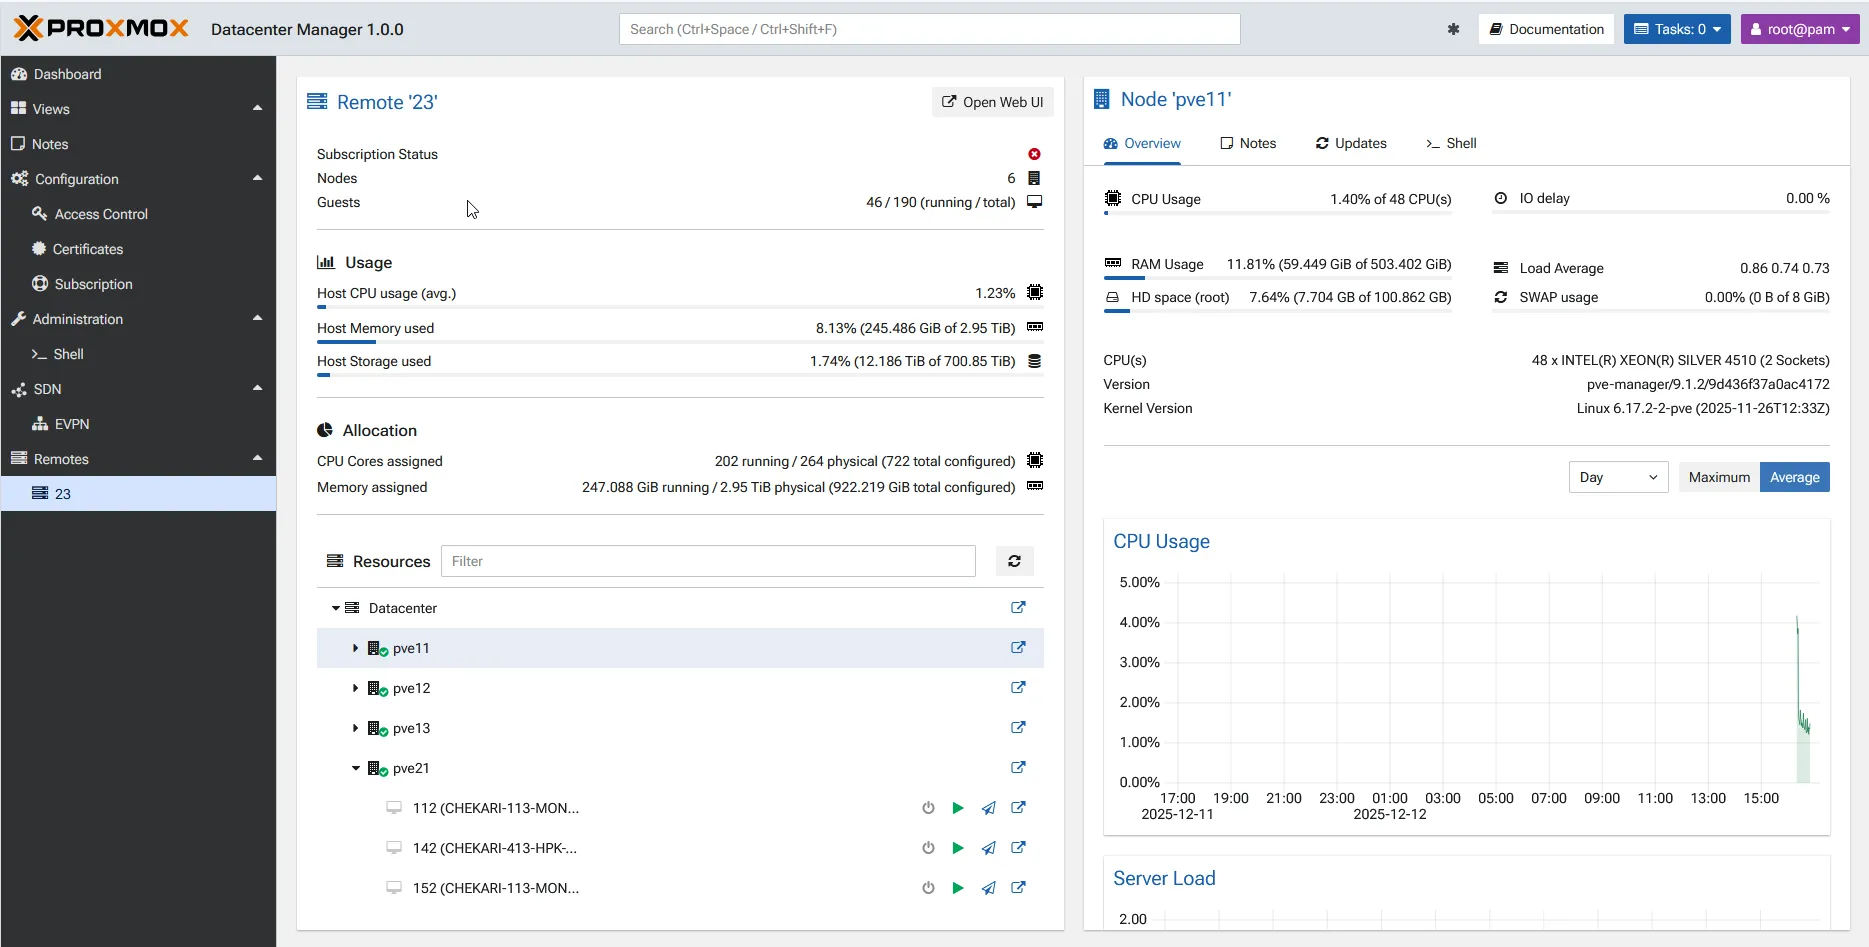Screen dimensions: 1869x947
Task: Collapse the Configuration sidebar section
Action: click(x=257, y=179)
